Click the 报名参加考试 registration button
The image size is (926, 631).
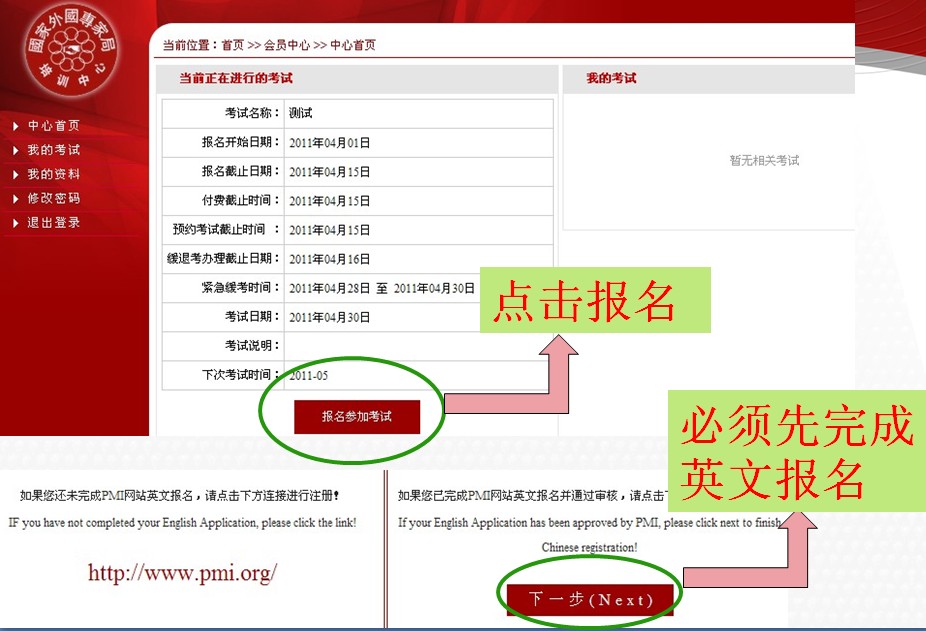[x=355, y=417]
